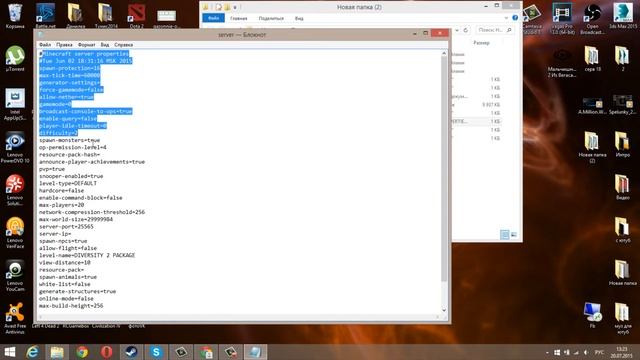Viewport: 640px width, 360px height.
Task: Launch the Vegas Pro 13 desktop shortcut
Action: coord(562,18)
